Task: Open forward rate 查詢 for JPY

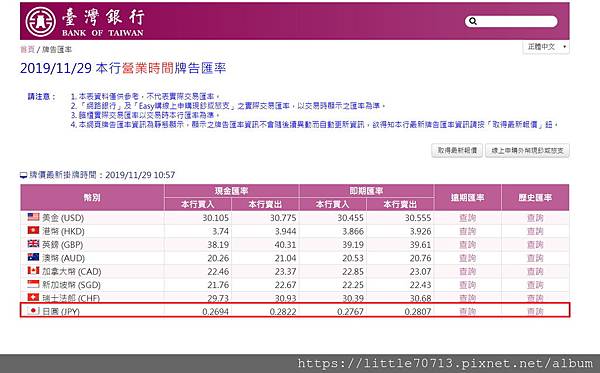Action: (468, 311)
